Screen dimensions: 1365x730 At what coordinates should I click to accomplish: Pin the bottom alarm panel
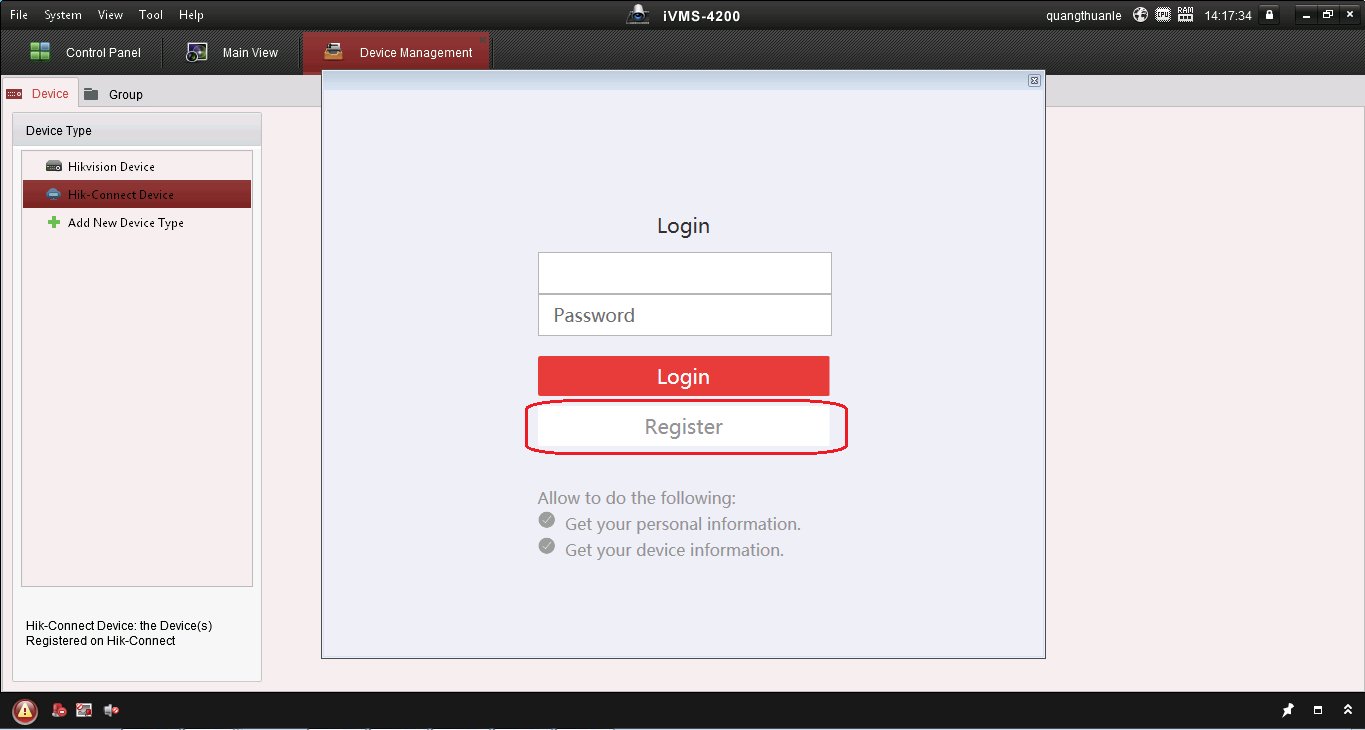click(1288, 711)
